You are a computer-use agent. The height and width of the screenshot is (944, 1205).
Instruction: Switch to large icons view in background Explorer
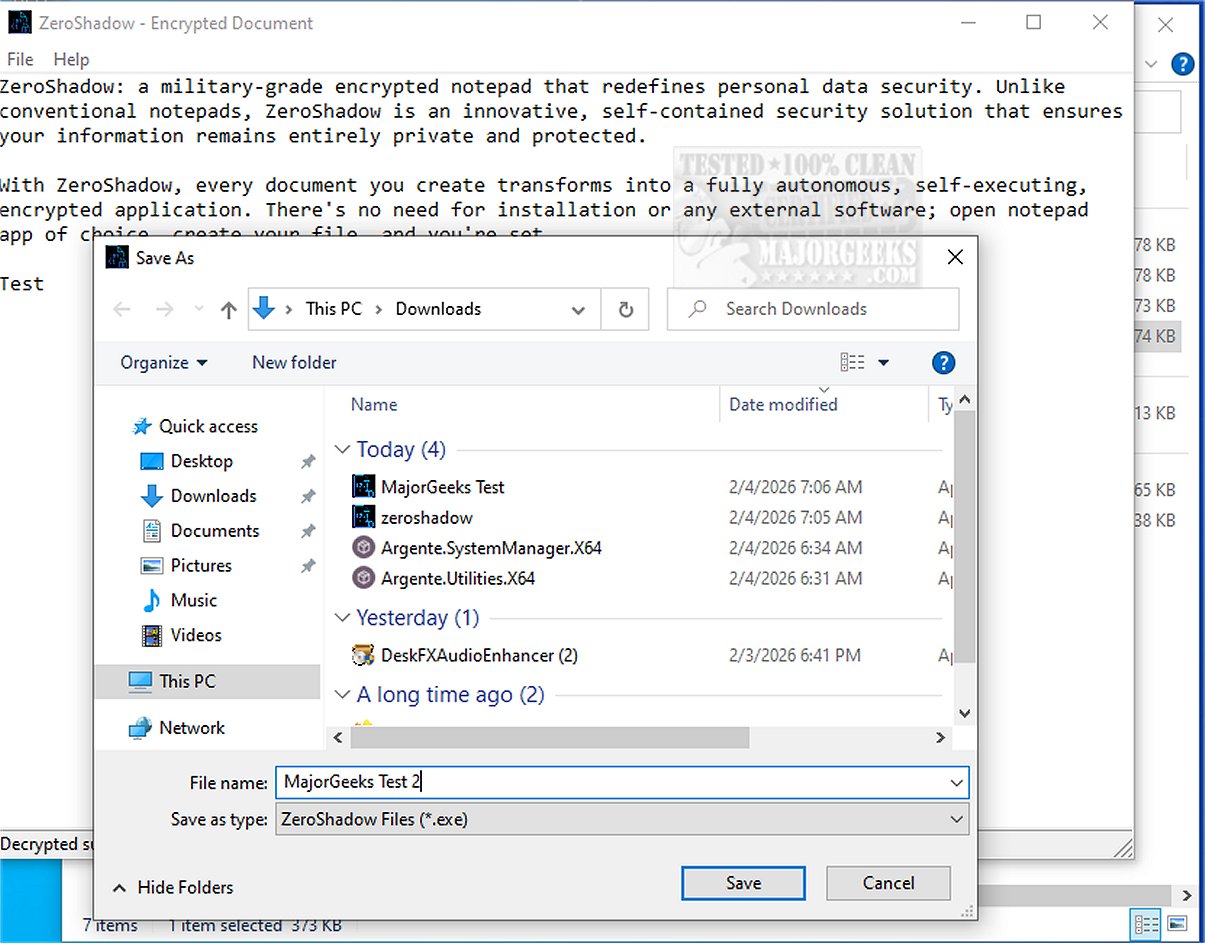pyautogui.click(x=1176, y=923)
